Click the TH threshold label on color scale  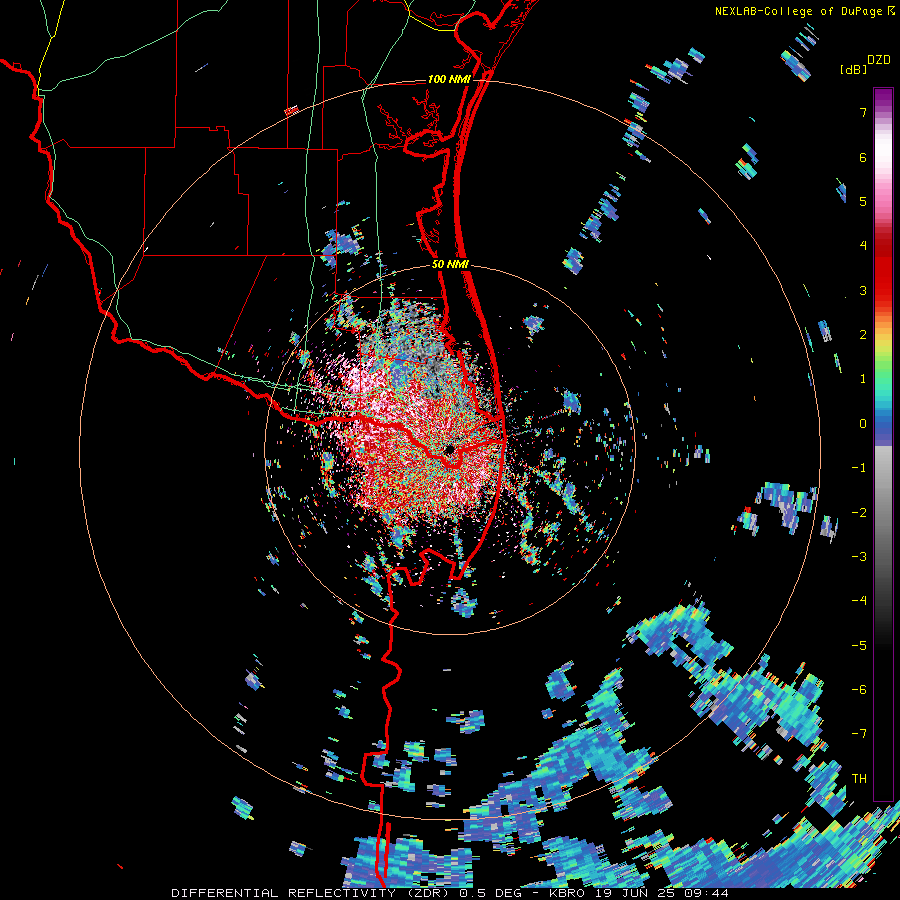coord(859,779)
